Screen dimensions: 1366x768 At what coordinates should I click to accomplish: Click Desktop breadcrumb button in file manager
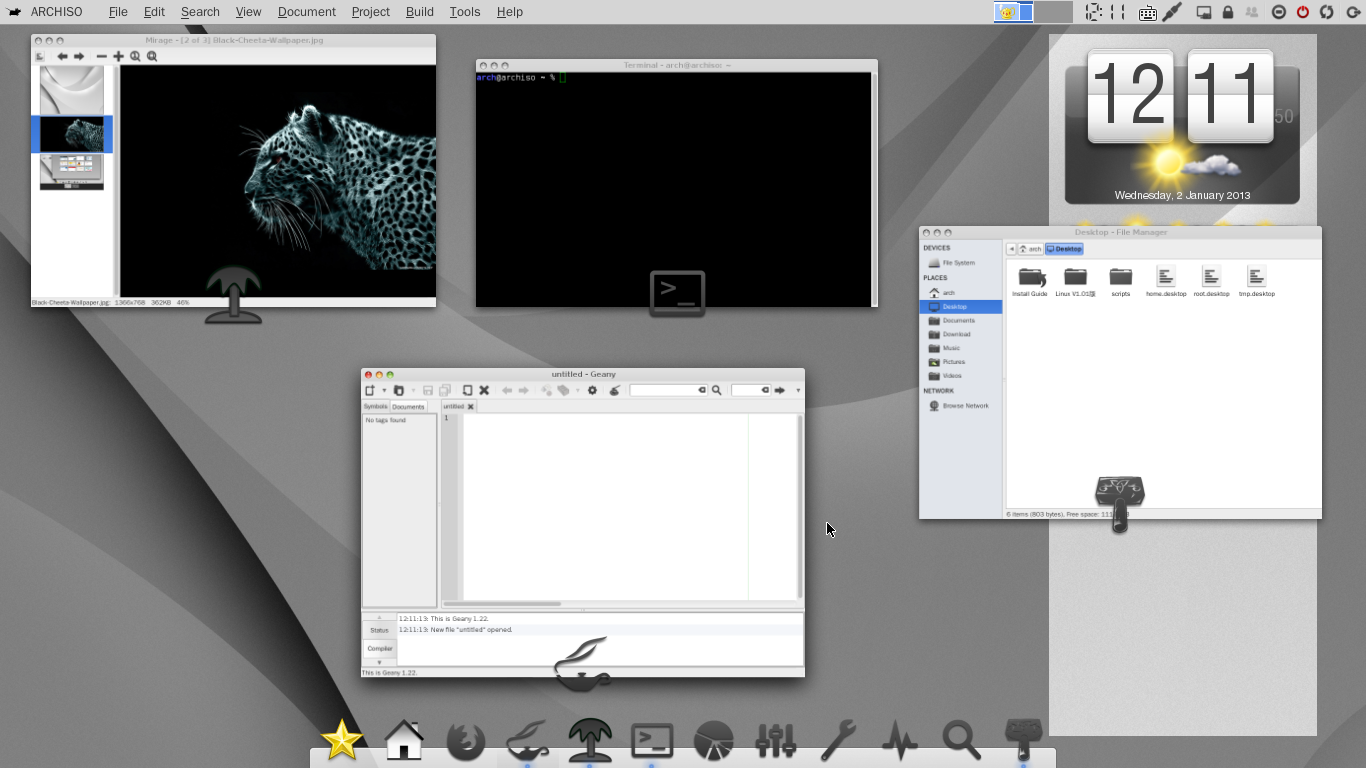[1064, 249]
